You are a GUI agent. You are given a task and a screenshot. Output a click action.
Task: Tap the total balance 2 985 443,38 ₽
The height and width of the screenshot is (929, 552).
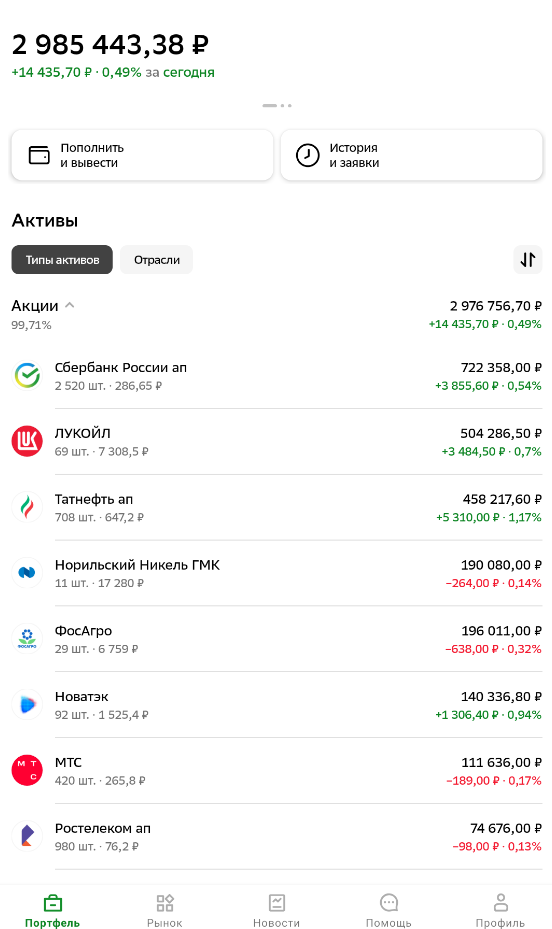(x=110, y=44)
